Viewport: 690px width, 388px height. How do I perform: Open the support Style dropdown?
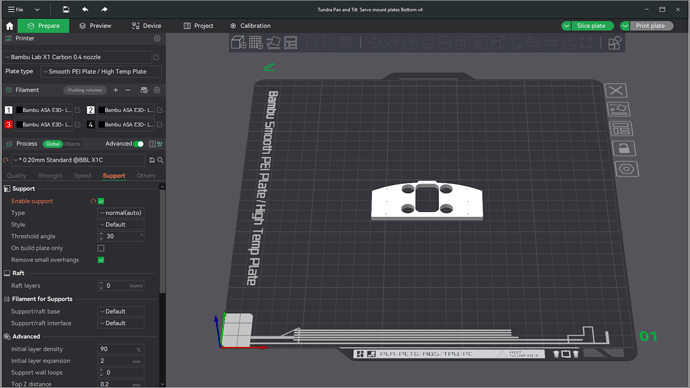pos(121,225)
